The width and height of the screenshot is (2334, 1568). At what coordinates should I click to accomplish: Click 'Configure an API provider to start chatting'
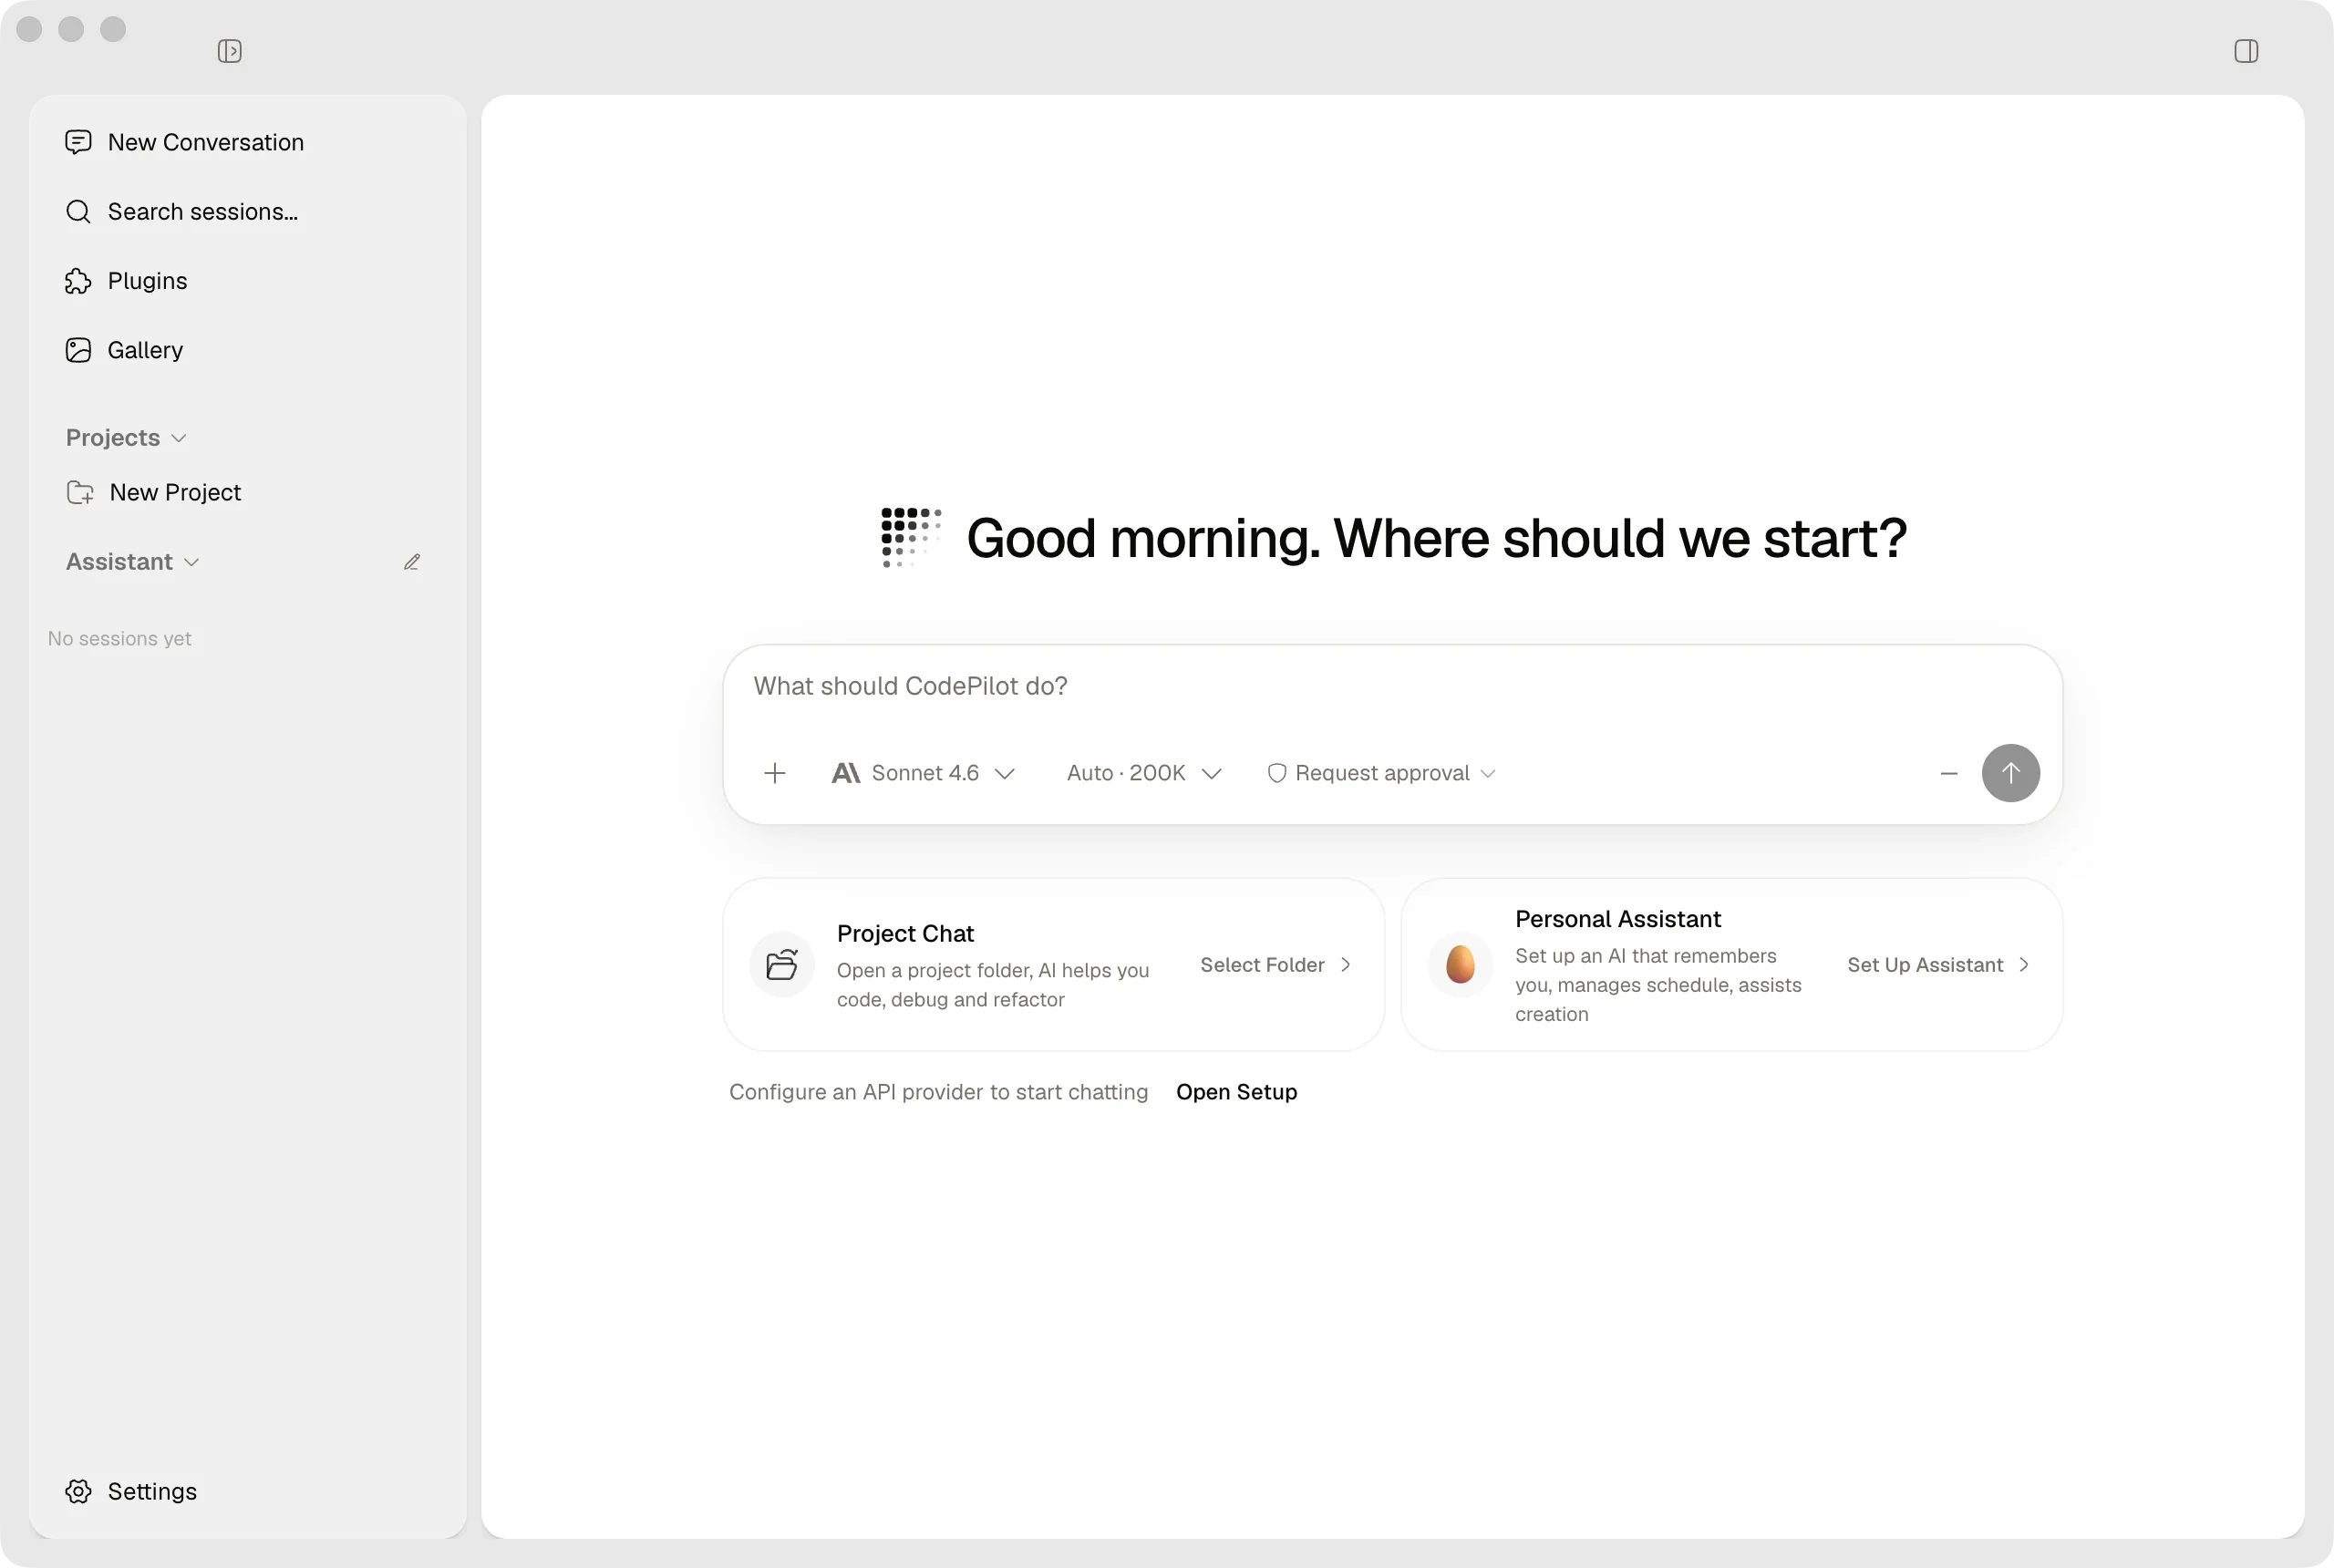pyautogui.click(x=938, y=1092)
